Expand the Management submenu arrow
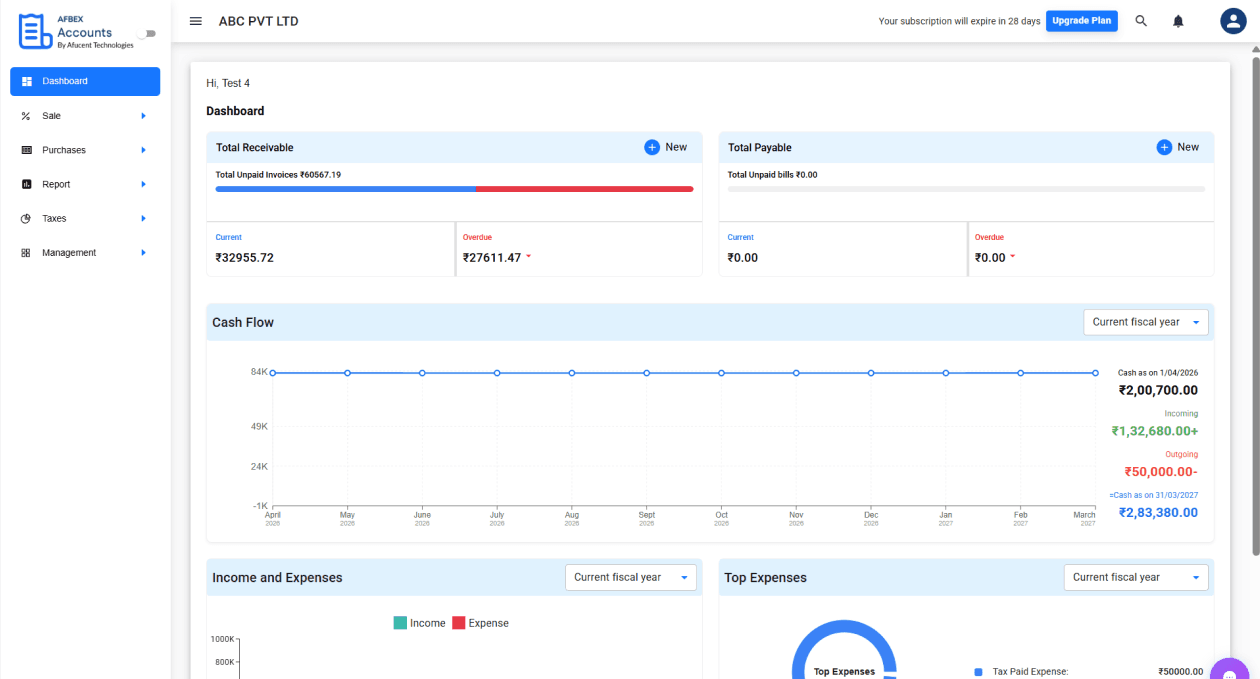1260x679 pixels. [143, 253]
